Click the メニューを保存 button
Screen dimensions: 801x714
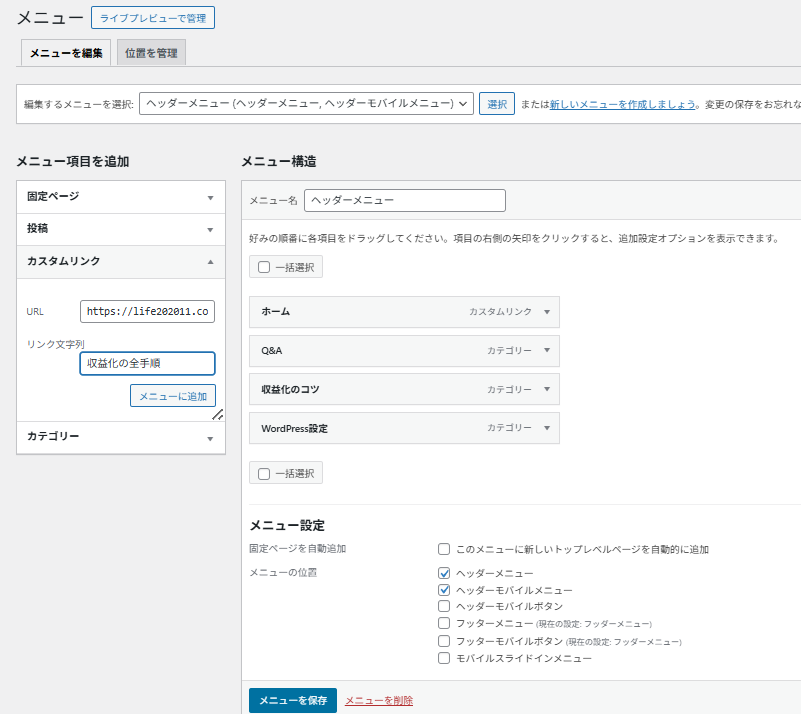pyautogui.click(x=293, y=701)
